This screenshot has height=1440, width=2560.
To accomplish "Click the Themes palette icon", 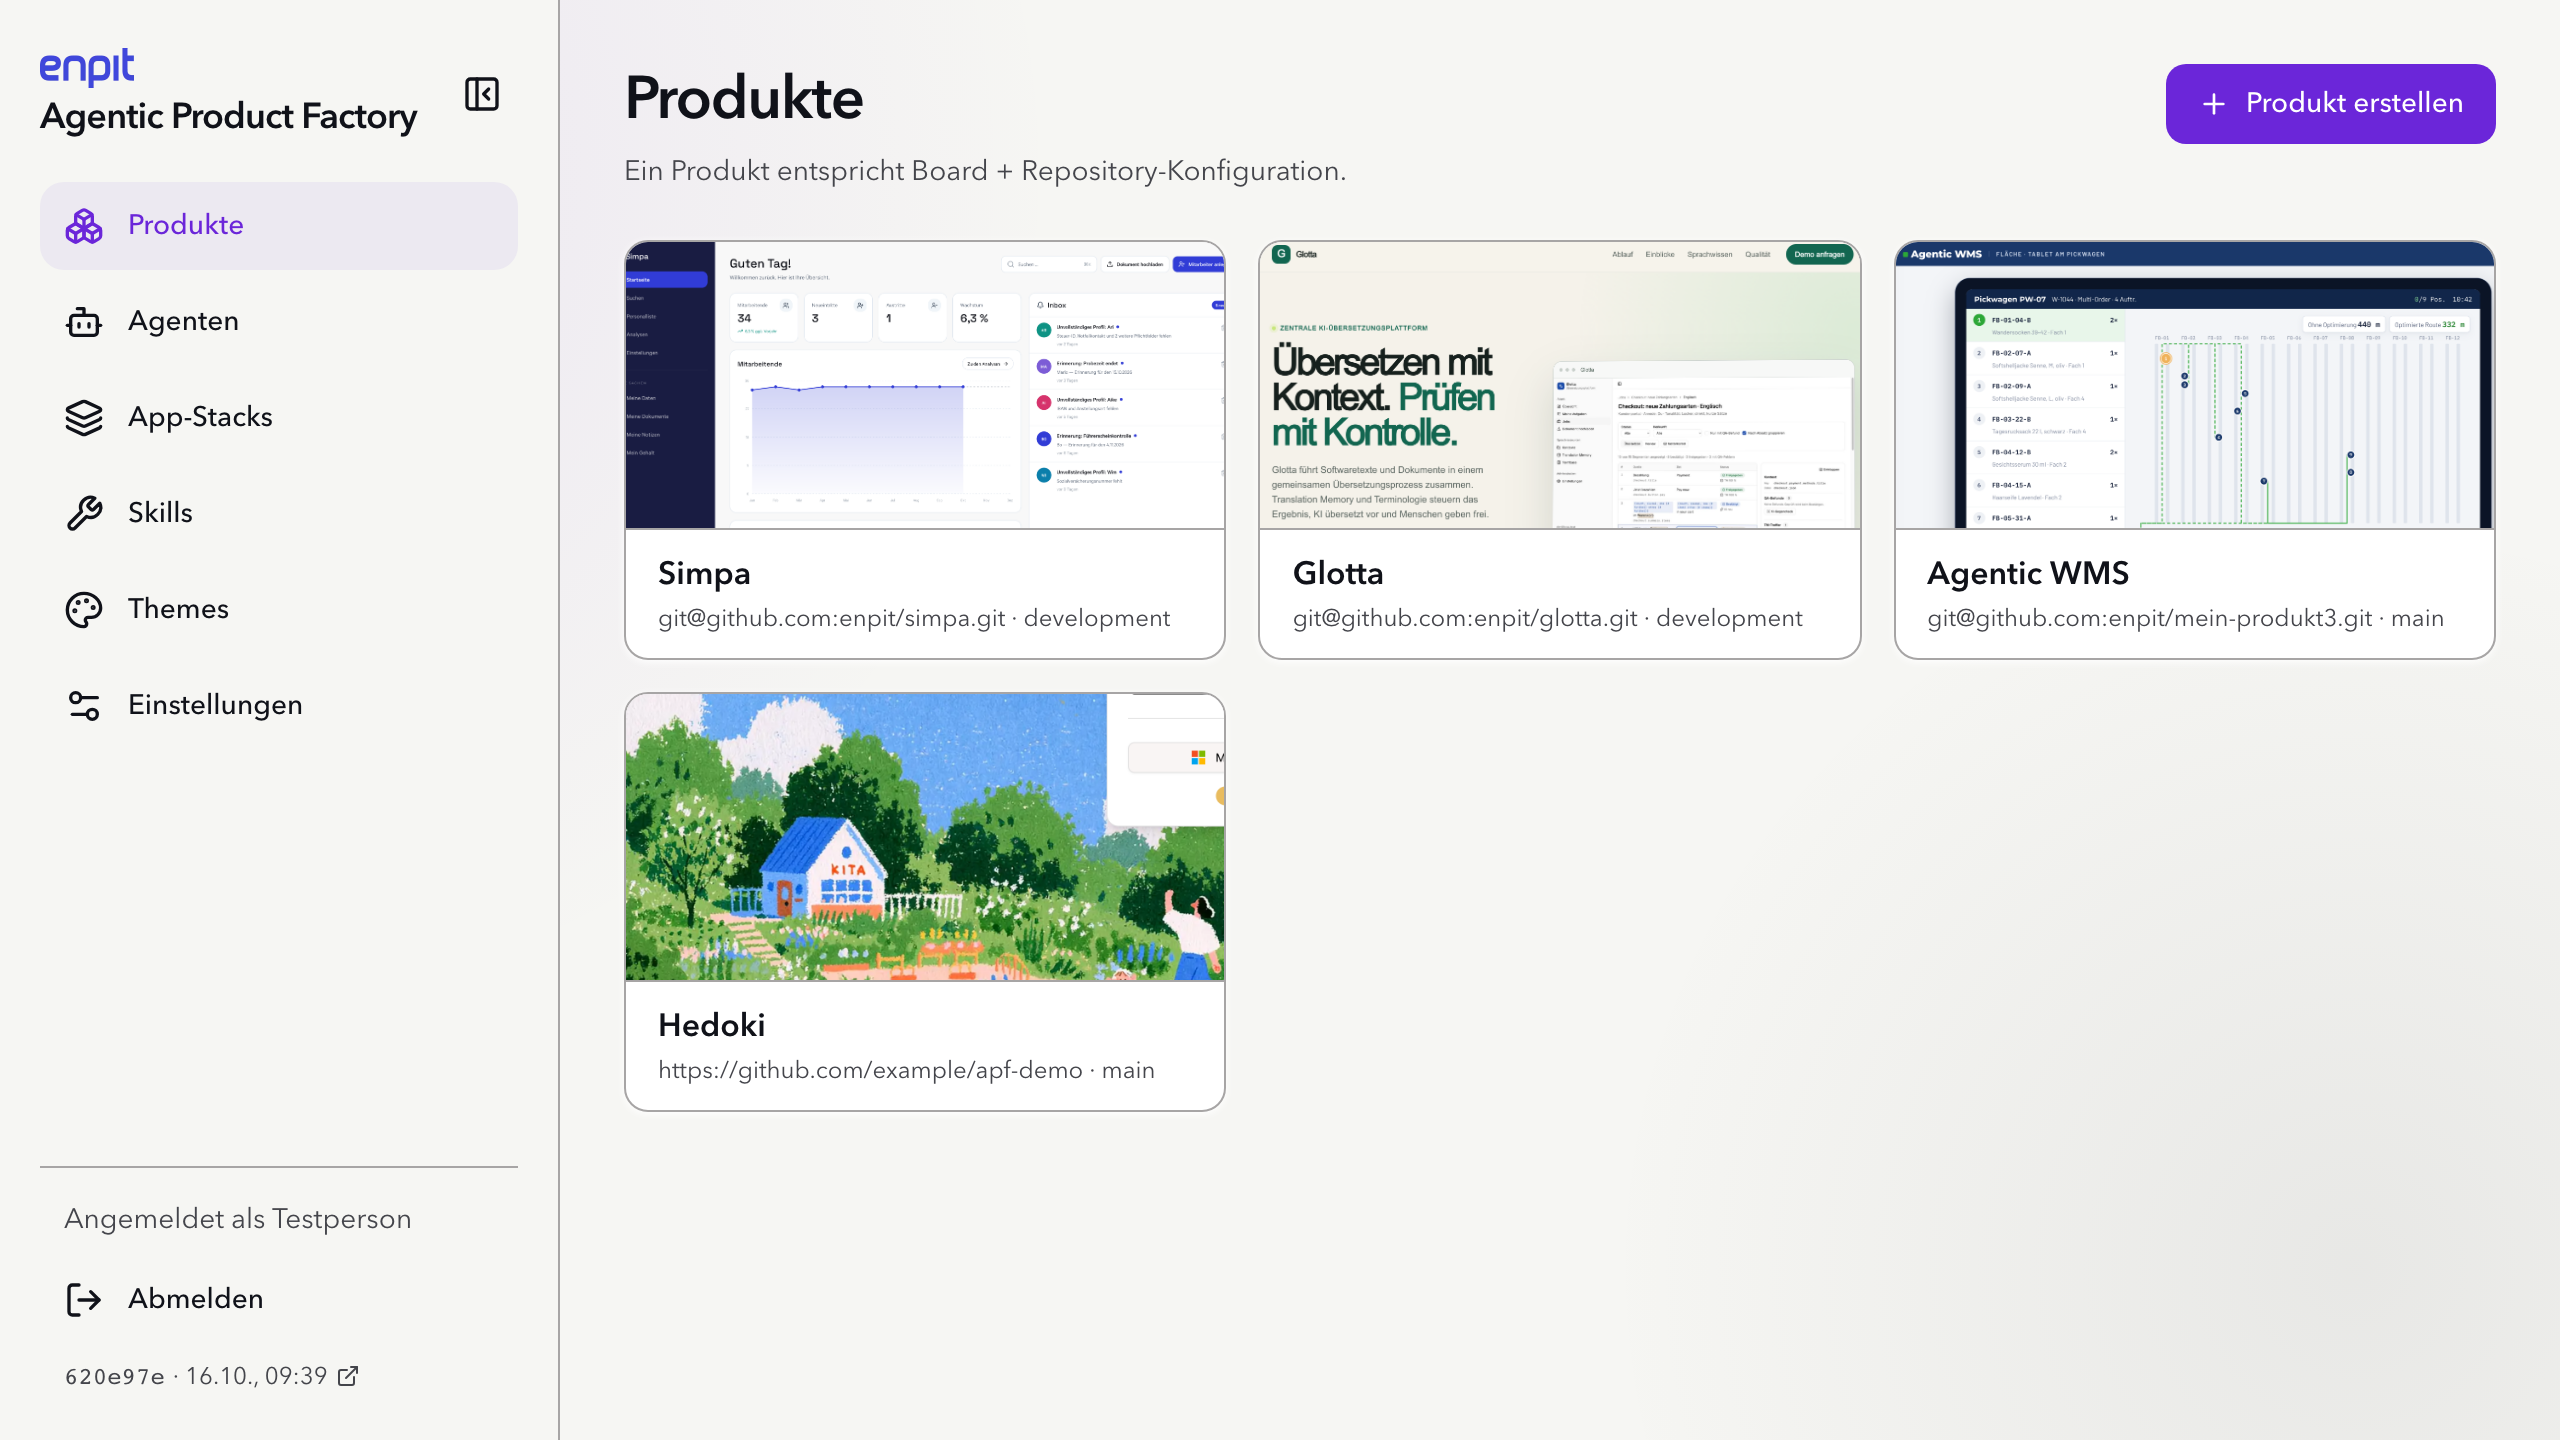I will click(x=84, y=610).
